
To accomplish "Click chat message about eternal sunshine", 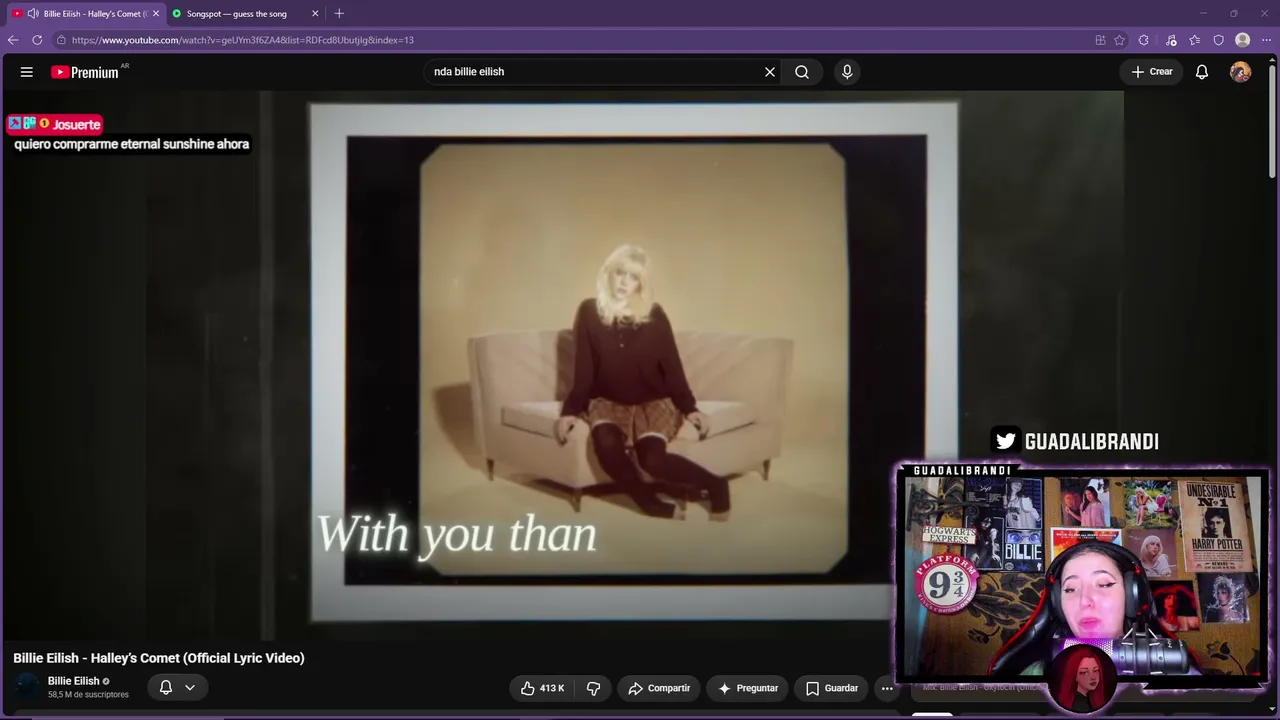I will coord(131,144).
